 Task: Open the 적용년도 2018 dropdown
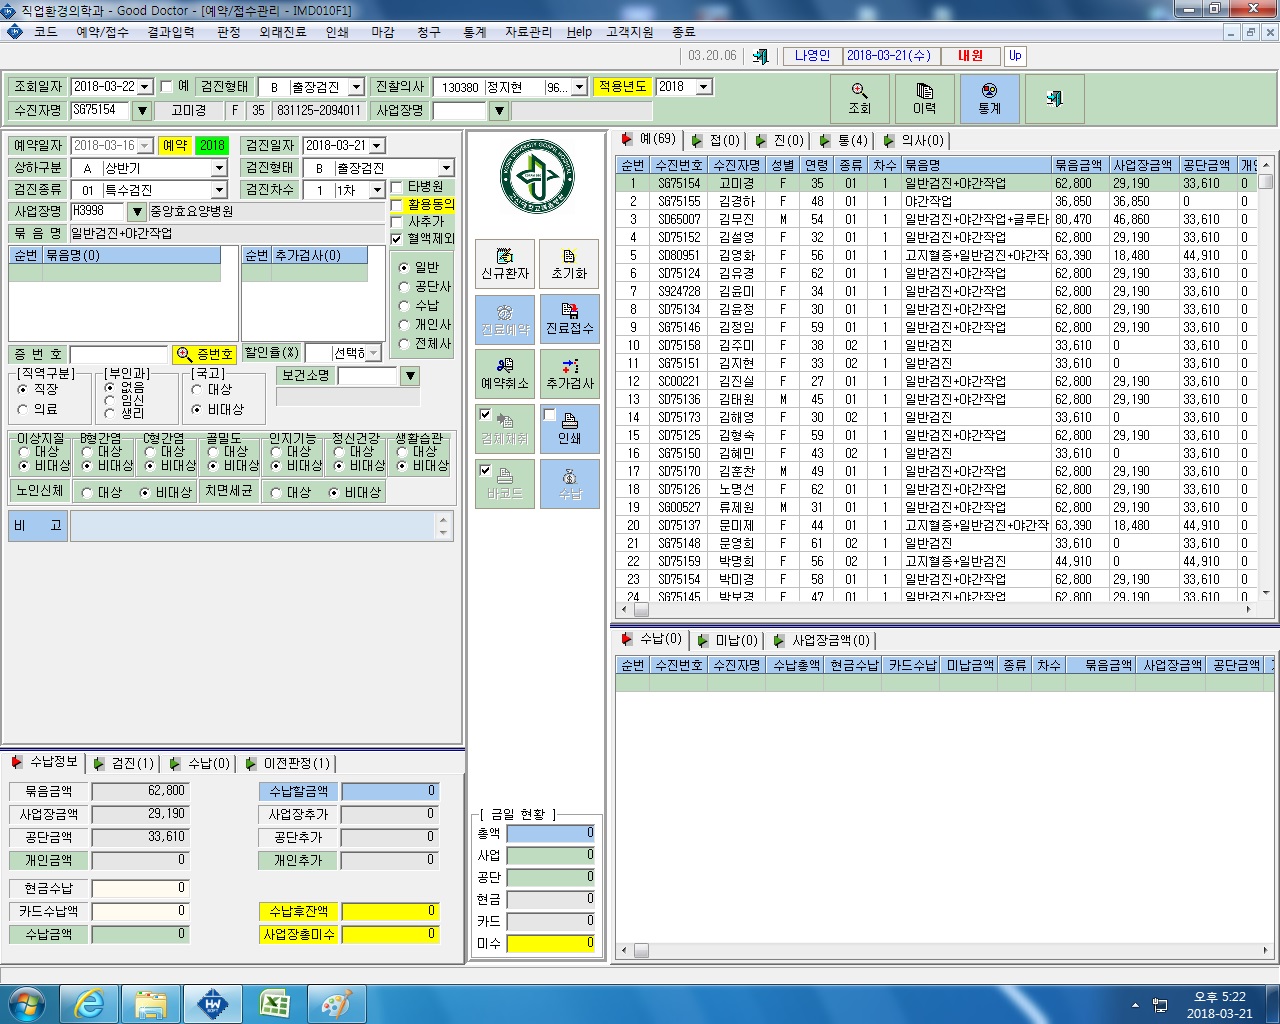click(x=703, y=87)
